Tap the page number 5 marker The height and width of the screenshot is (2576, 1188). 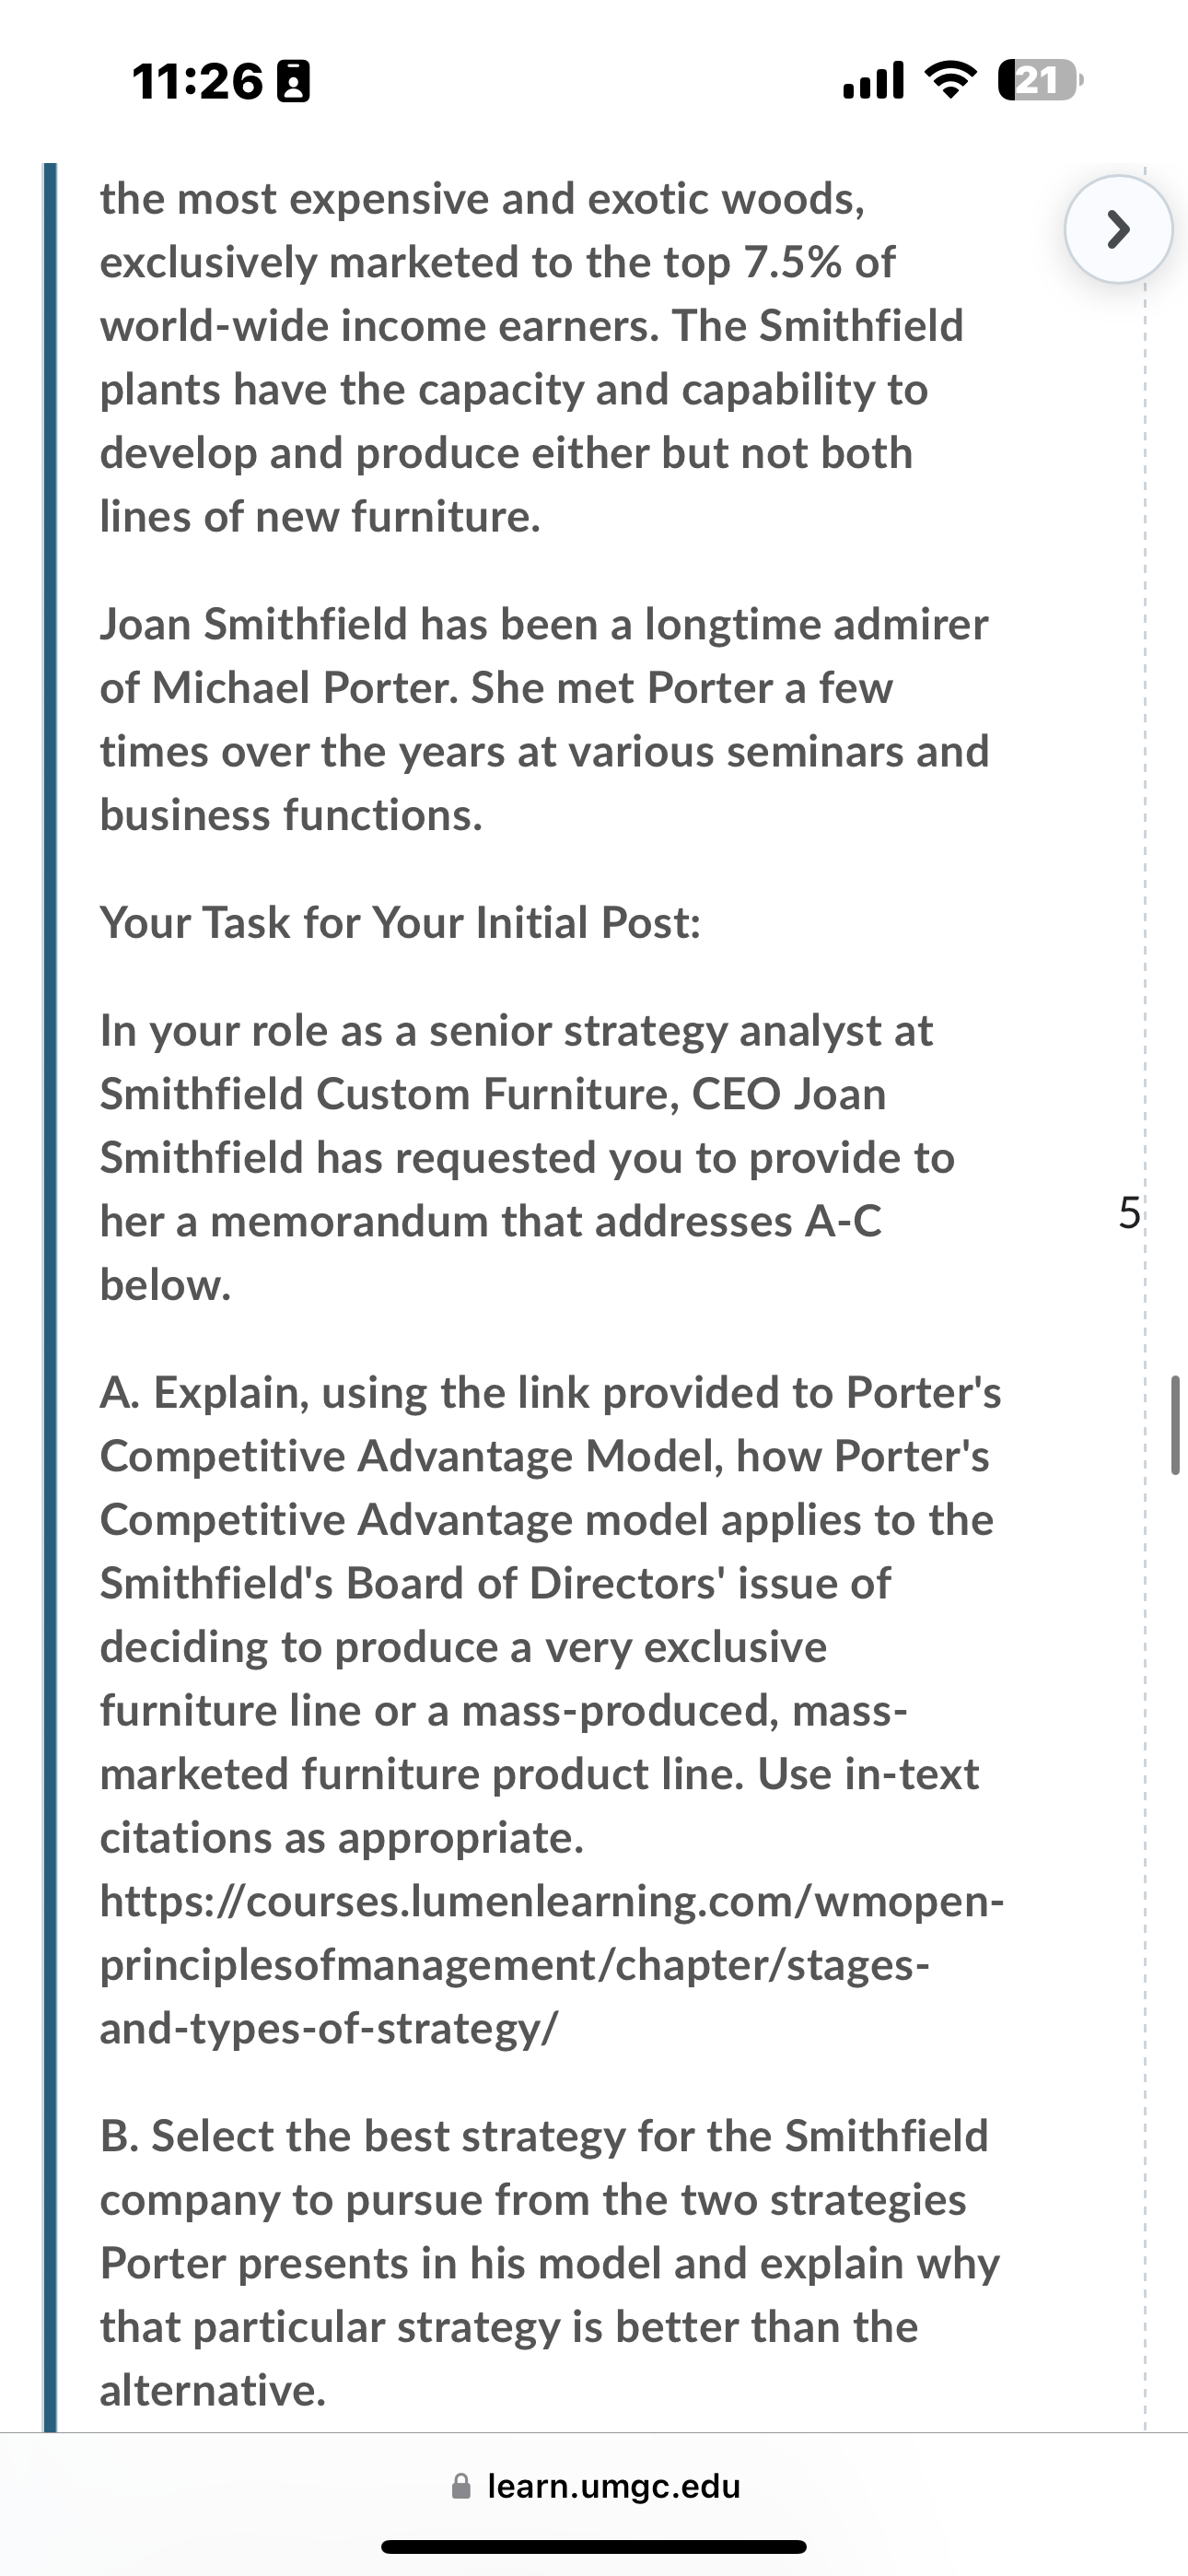1128,1213
